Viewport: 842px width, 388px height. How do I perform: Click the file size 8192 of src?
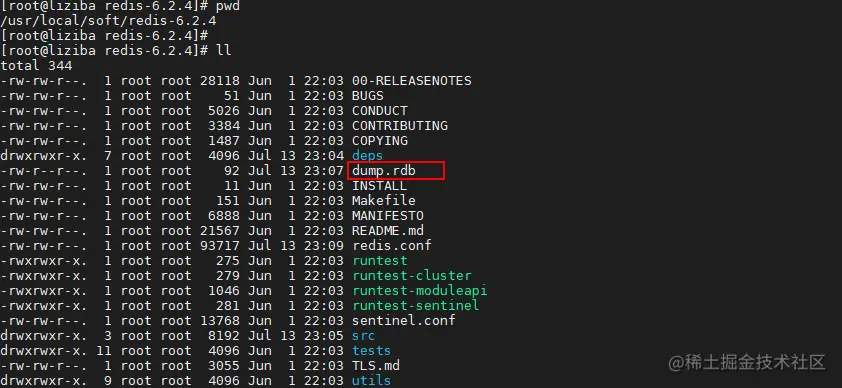click(x=223, y=336)
